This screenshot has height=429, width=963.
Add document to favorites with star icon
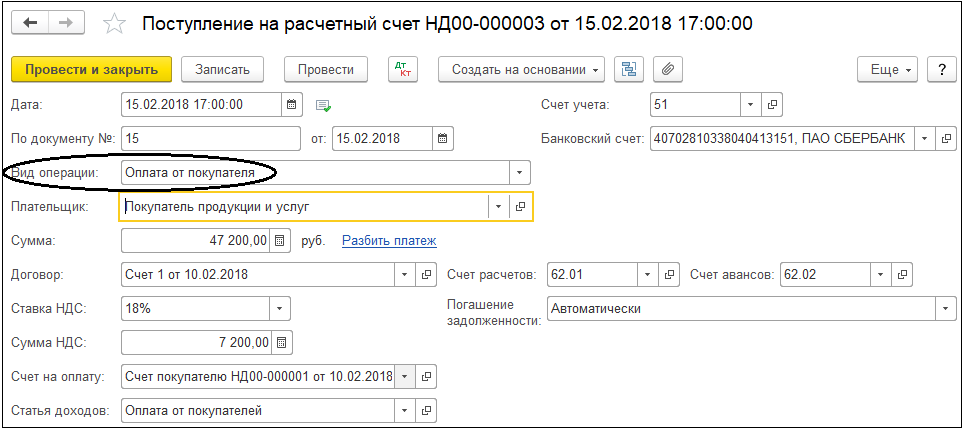point(114,24)
